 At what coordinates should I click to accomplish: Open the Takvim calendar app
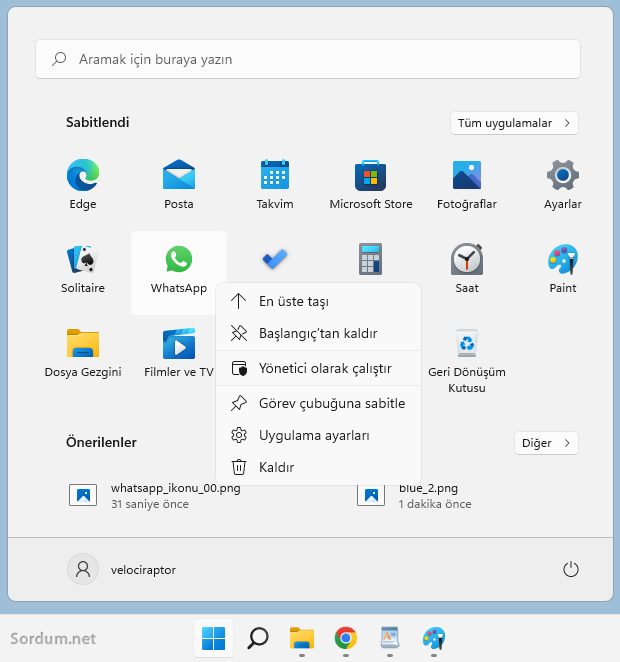(x=275, y=184)
